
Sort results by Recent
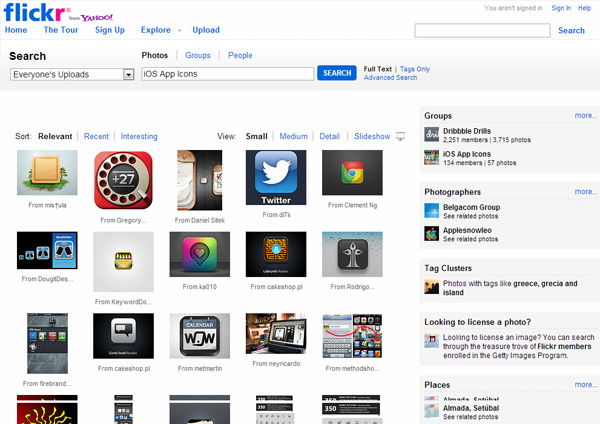tap(96, 136)
